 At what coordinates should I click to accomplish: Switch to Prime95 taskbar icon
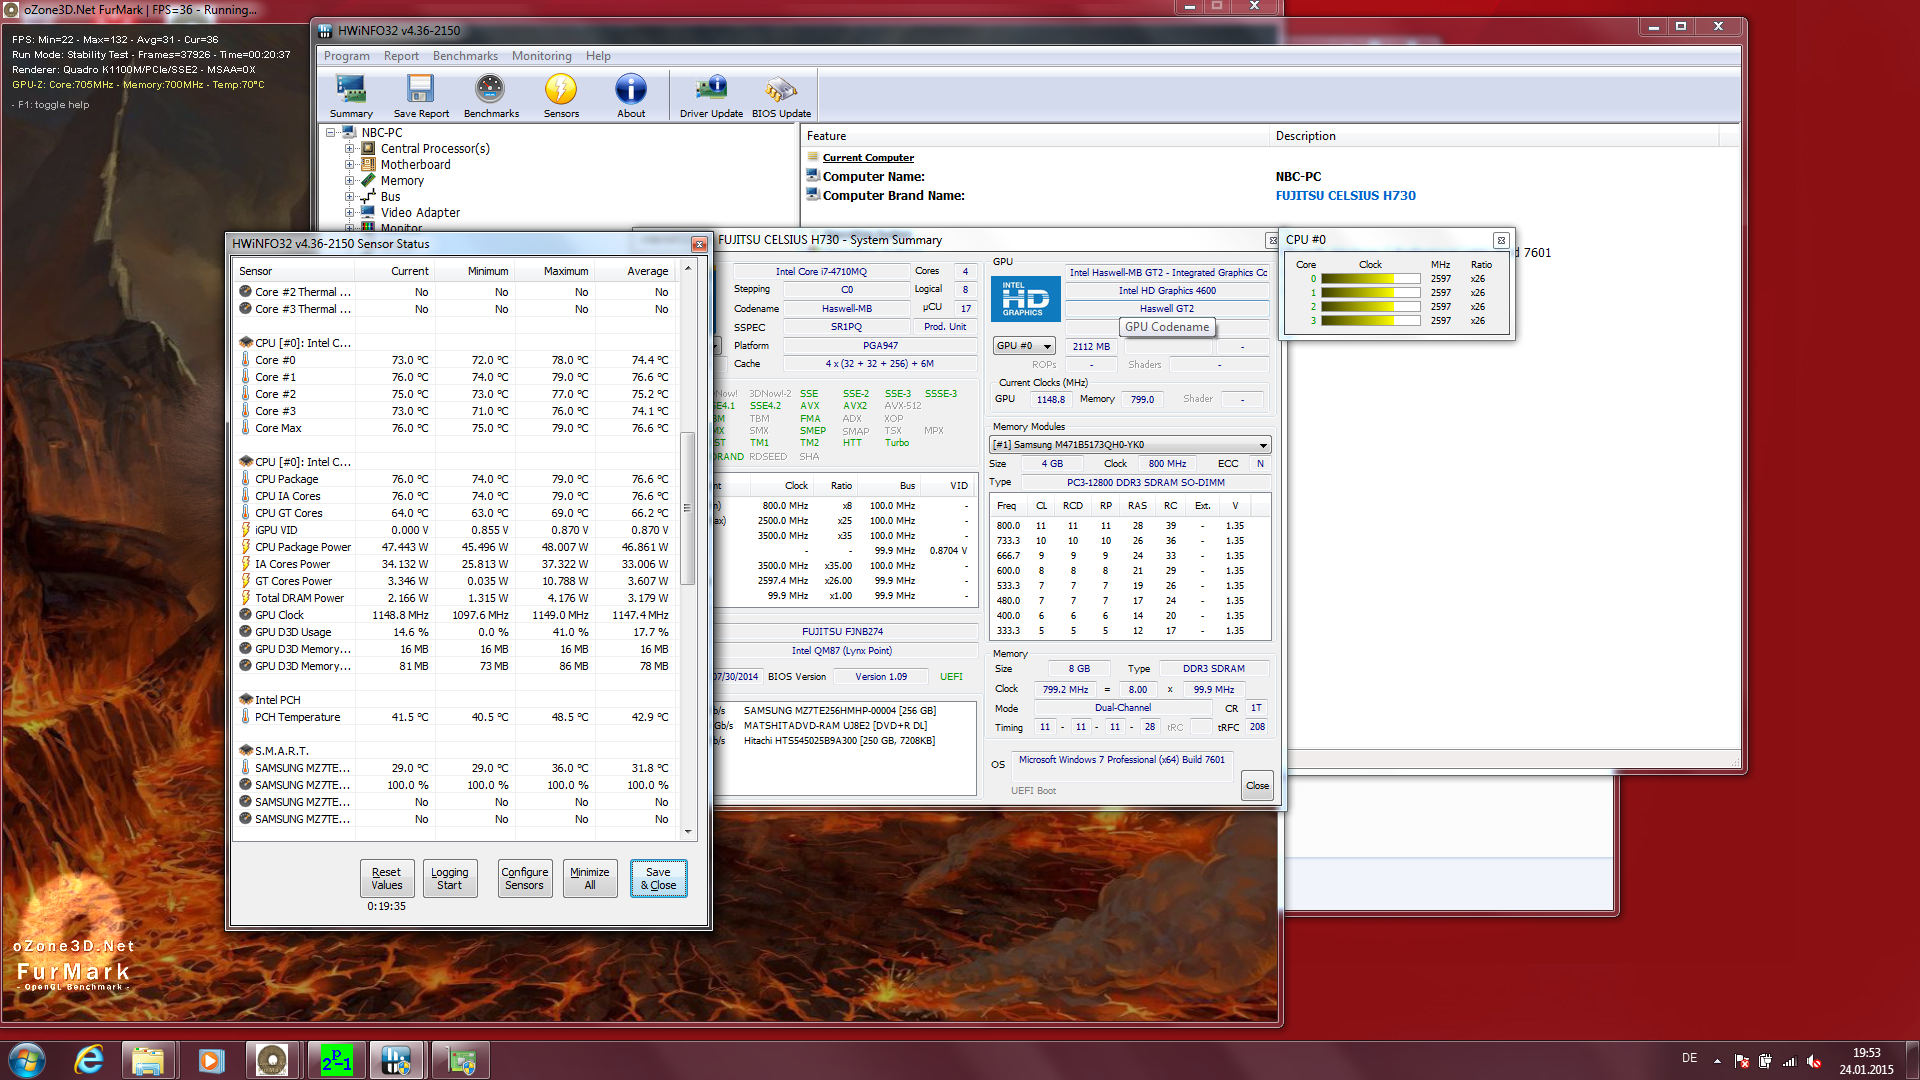coord(336,1060)
